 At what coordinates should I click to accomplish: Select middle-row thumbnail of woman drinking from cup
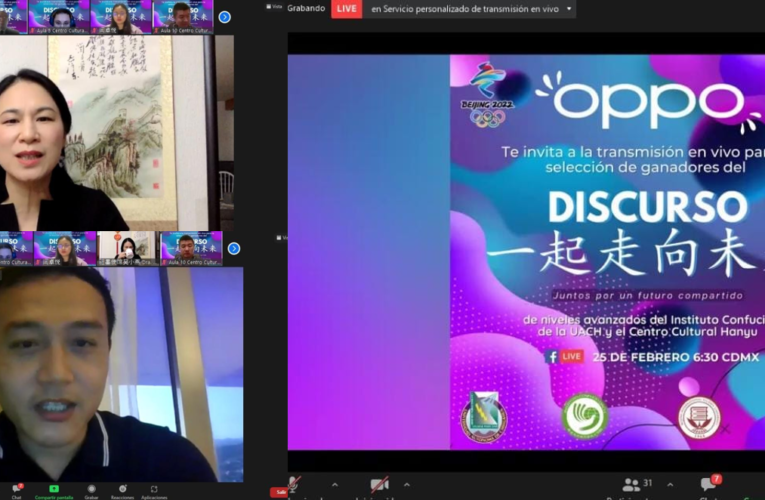[127, 249]
